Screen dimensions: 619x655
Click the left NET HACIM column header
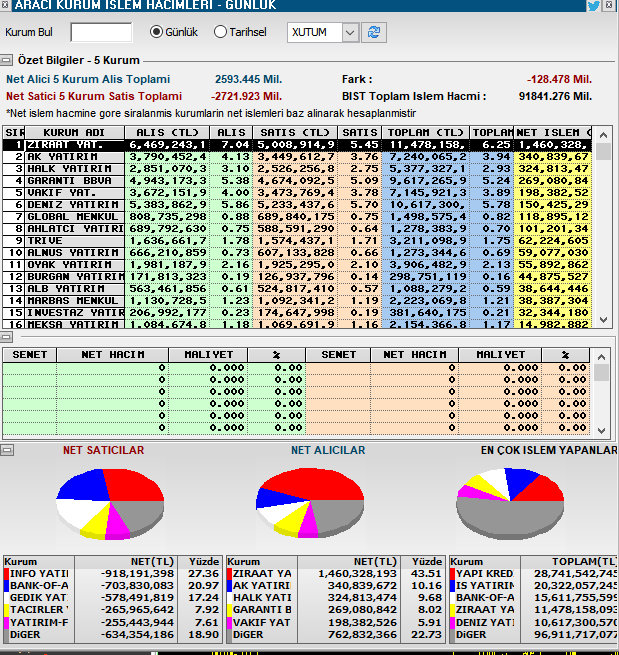tap(113, 355)
